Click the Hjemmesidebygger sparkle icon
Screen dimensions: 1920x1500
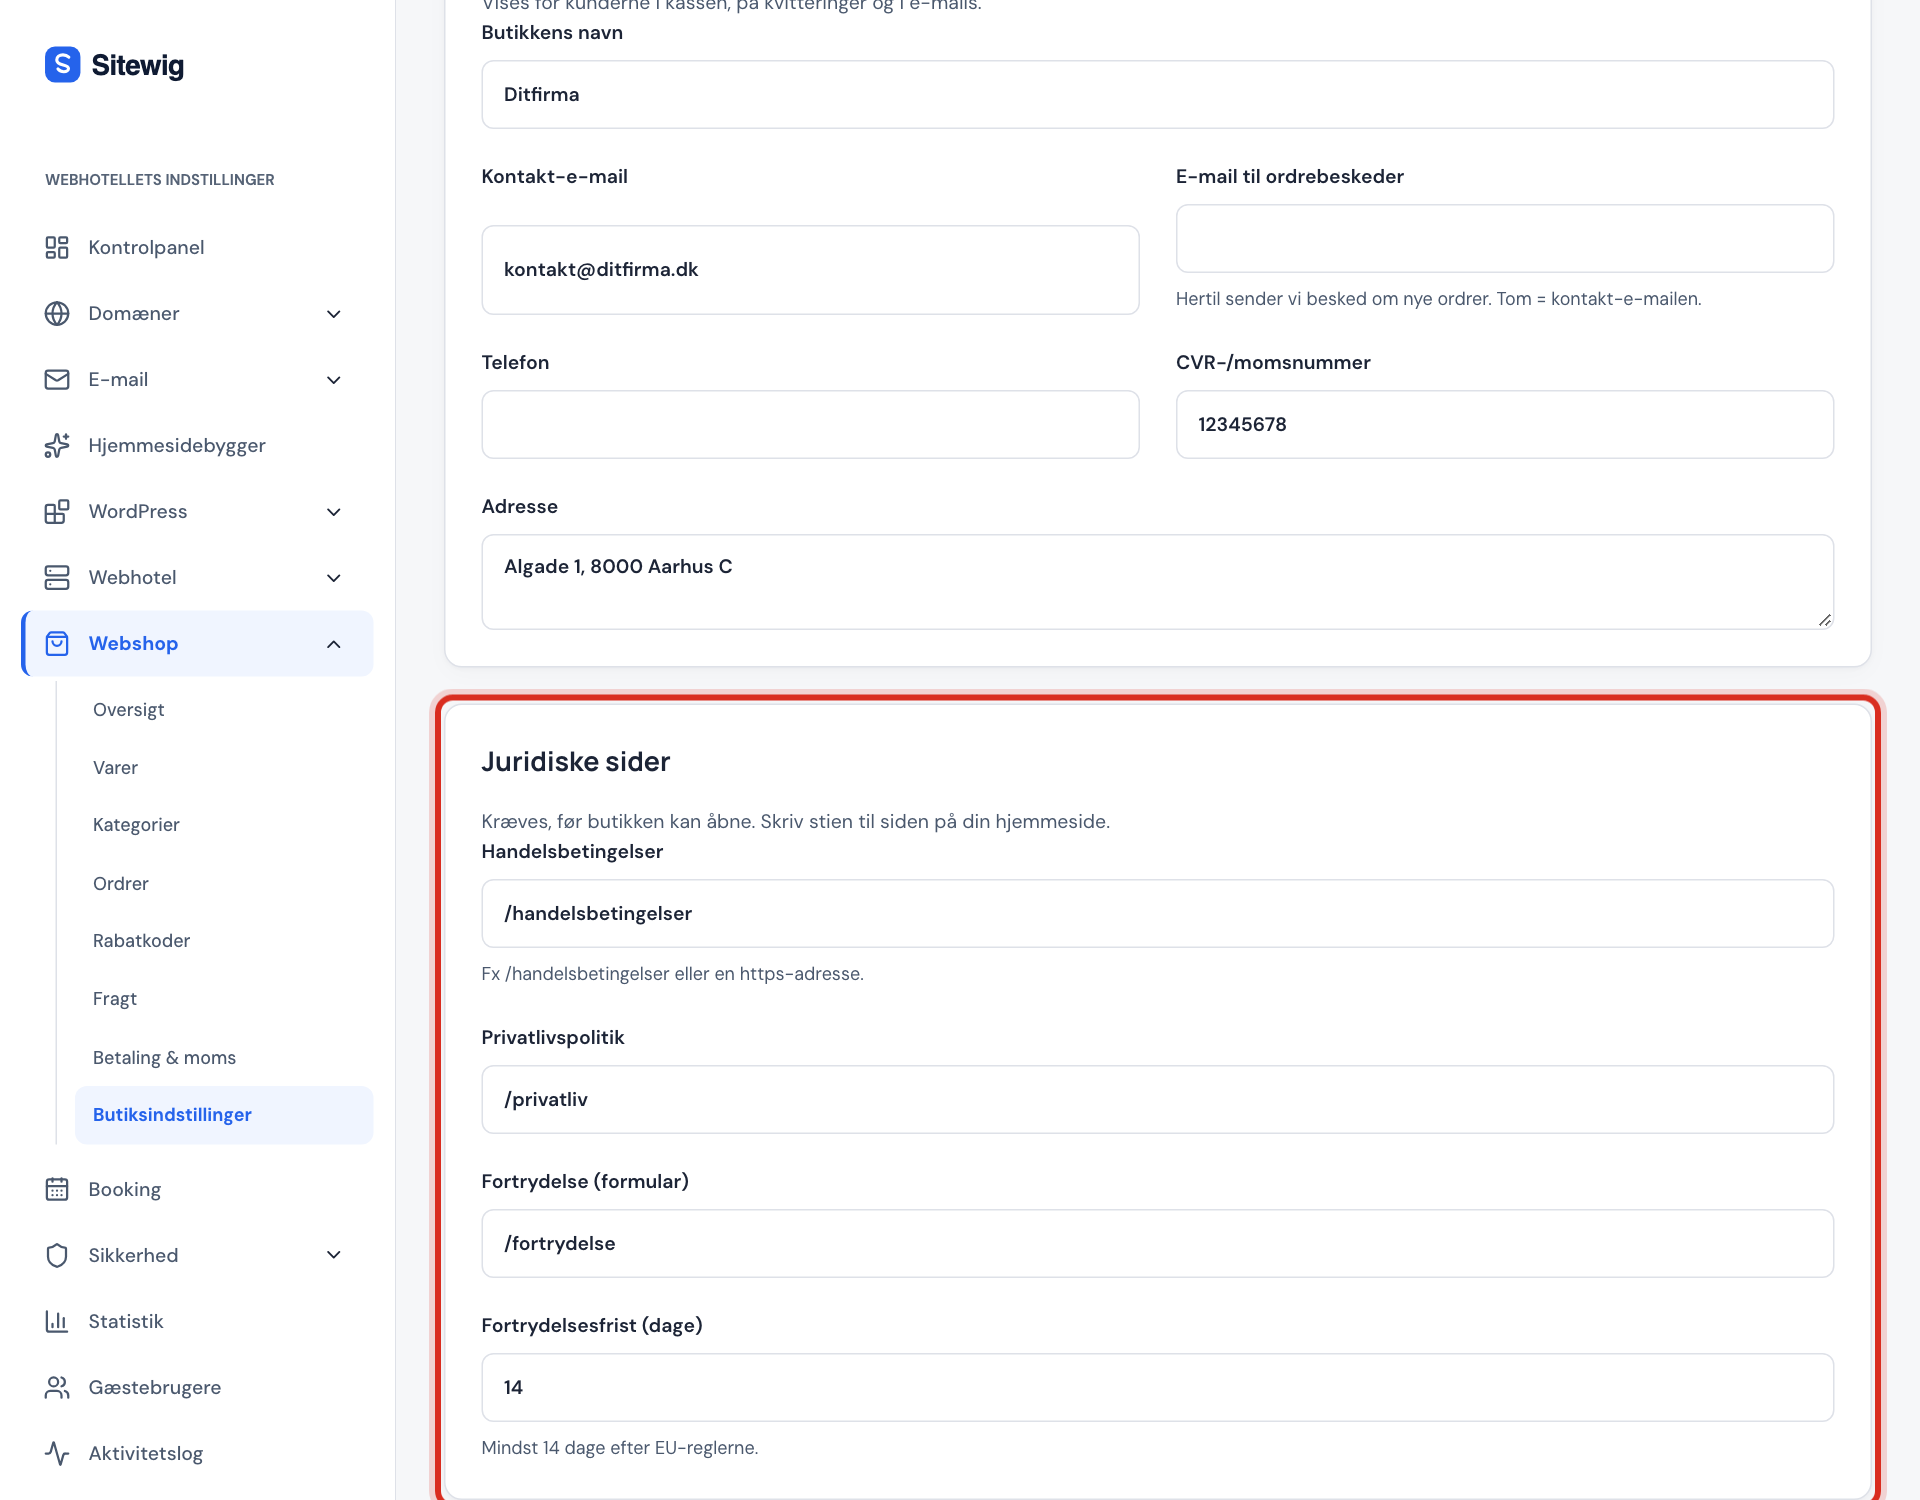57,445
